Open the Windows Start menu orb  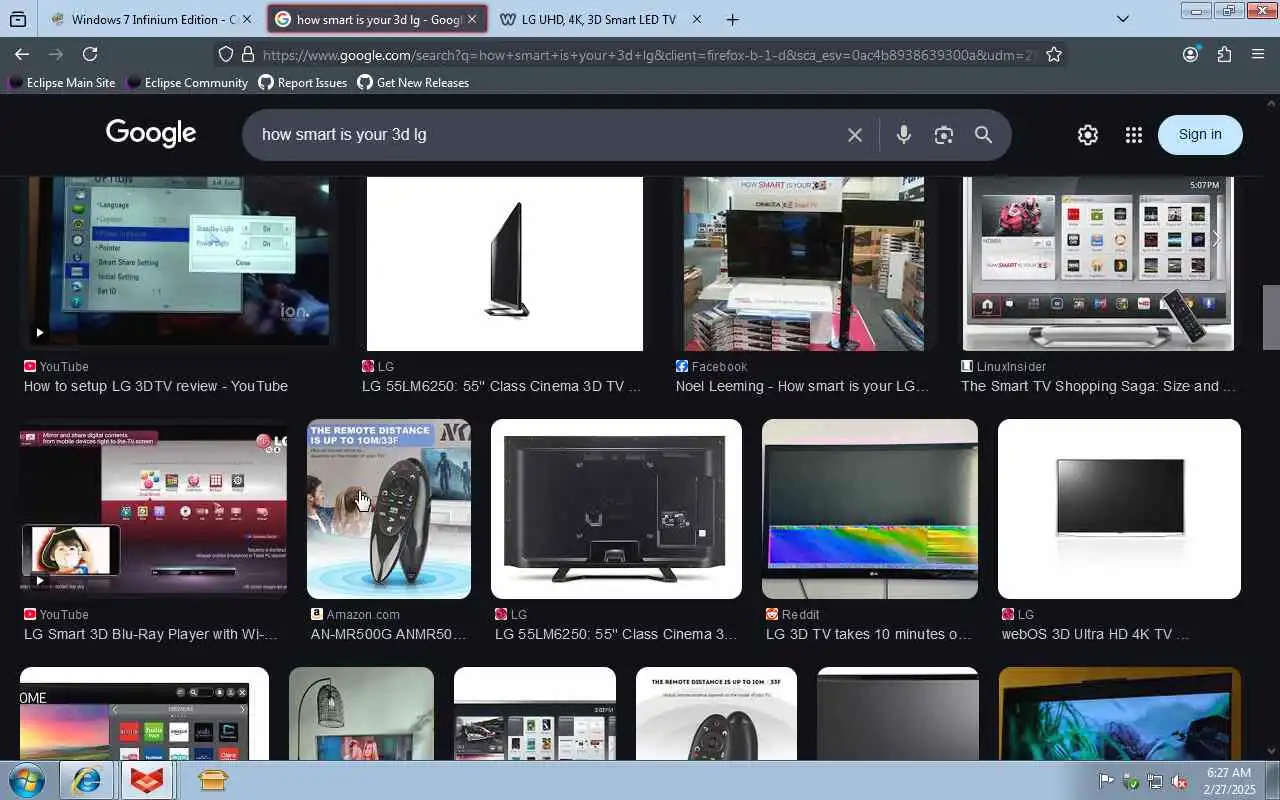coord(25,780)
